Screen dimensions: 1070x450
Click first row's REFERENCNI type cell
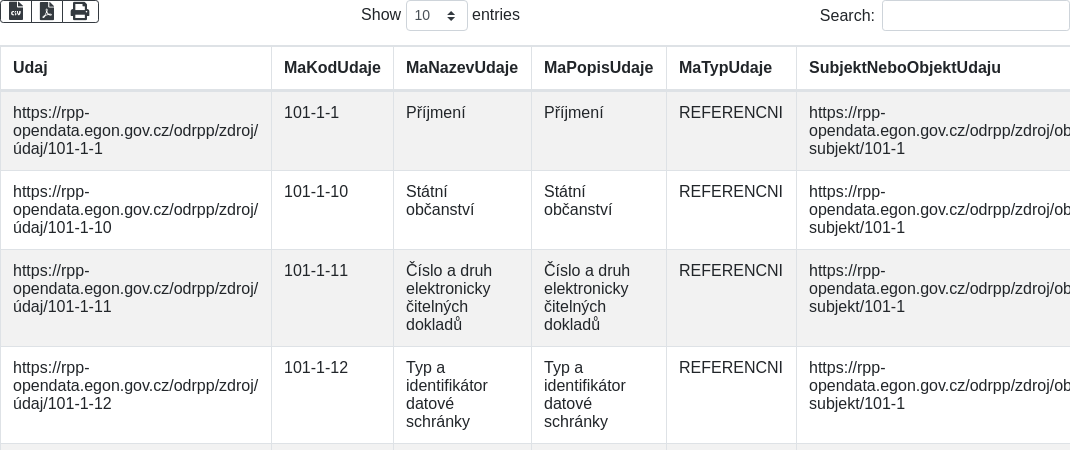tap(731, 130)
